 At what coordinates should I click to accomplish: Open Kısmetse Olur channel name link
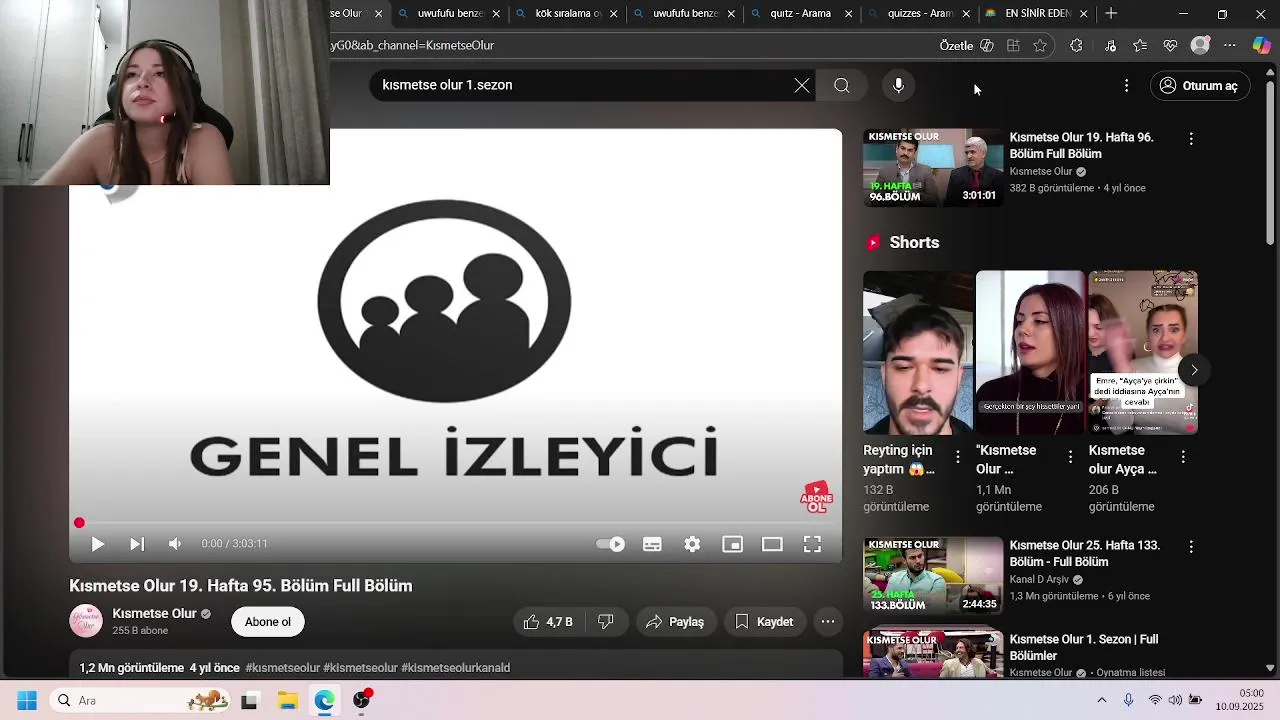[154, 613]
